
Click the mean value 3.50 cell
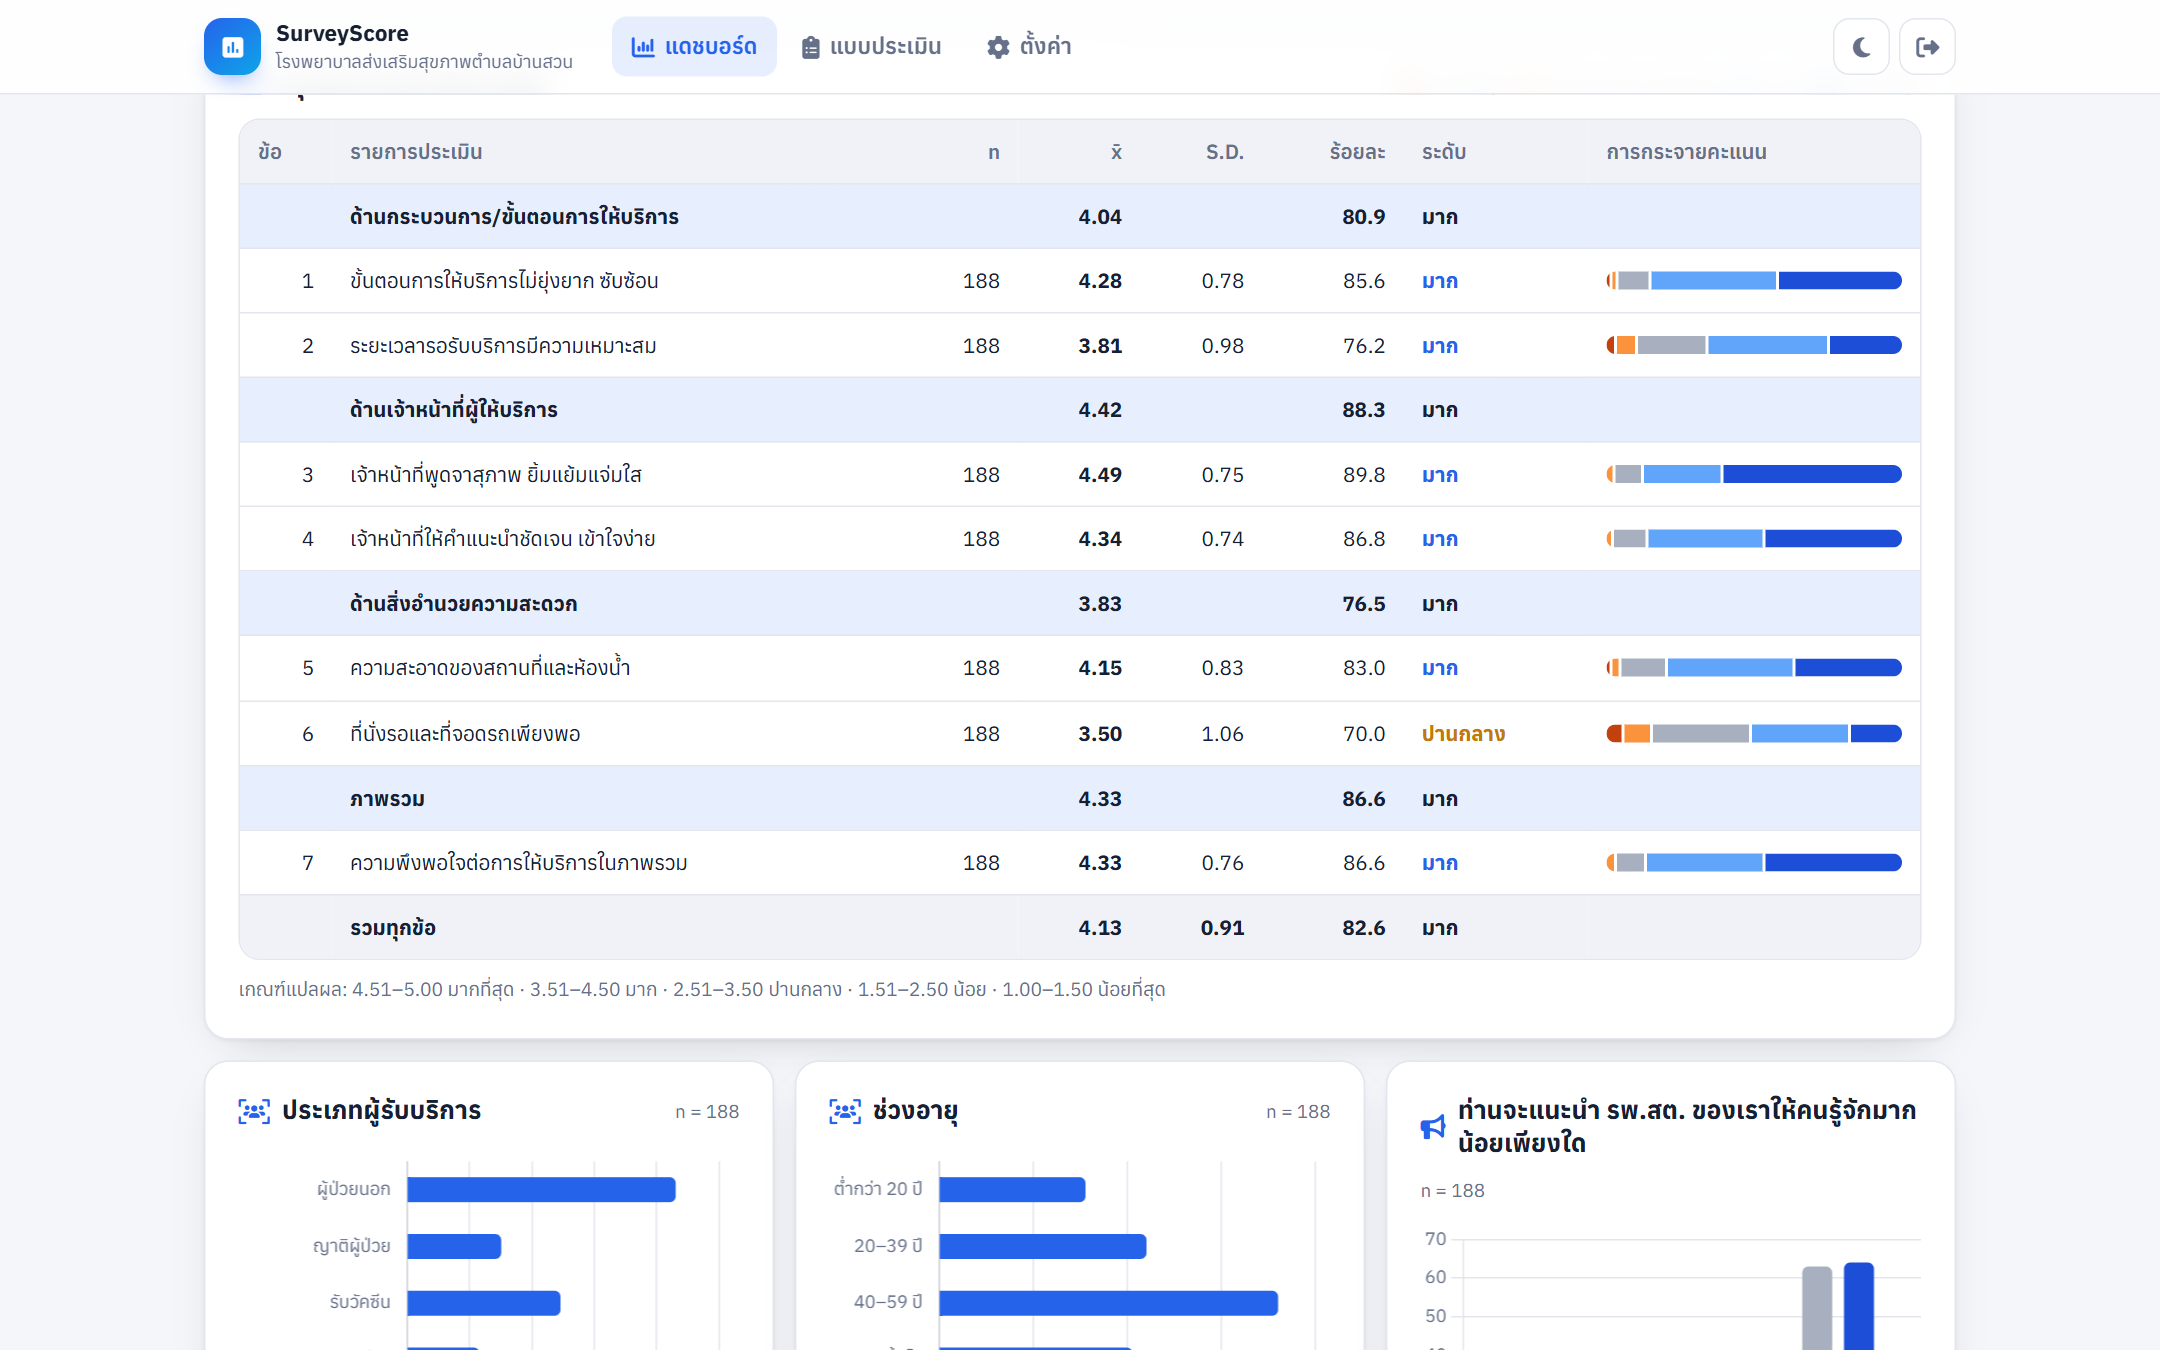click(x=1100, y=734)
